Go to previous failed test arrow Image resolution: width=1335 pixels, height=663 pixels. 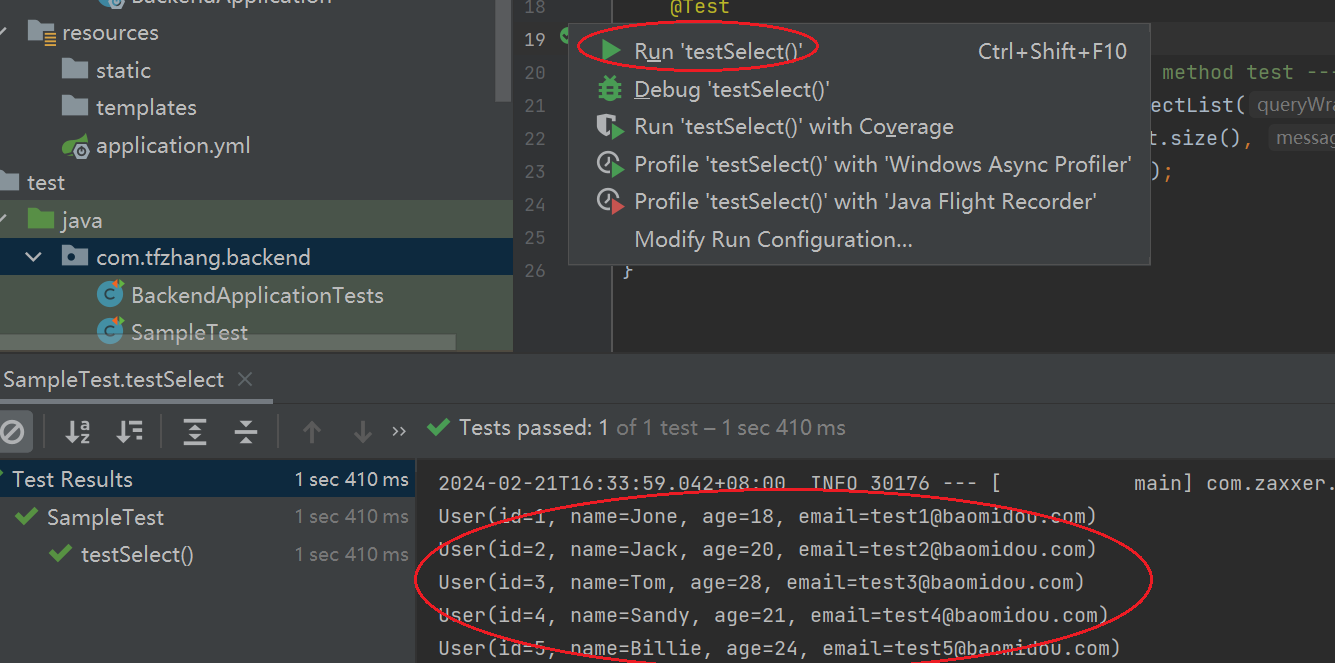click(312, 432)
